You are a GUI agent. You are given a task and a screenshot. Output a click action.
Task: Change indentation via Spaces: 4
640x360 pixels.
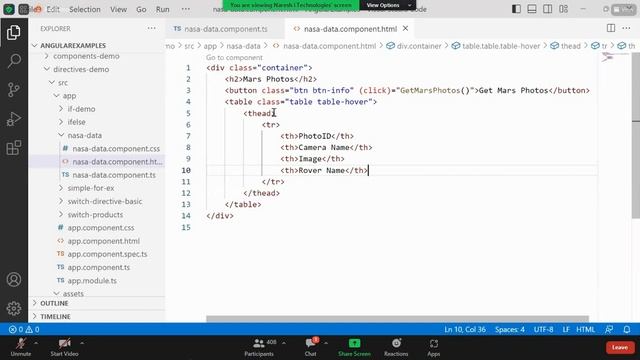(x=510, y=329)
